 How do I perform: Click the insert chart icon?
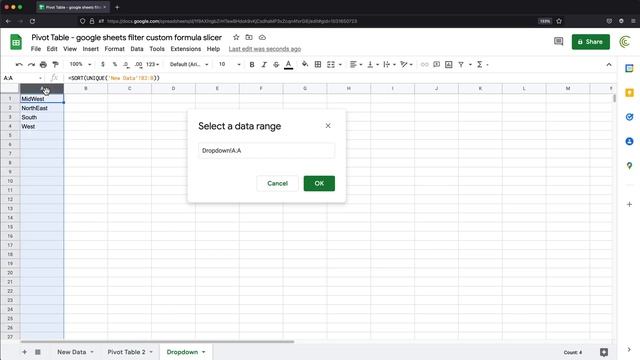click(x=449, y=64)
